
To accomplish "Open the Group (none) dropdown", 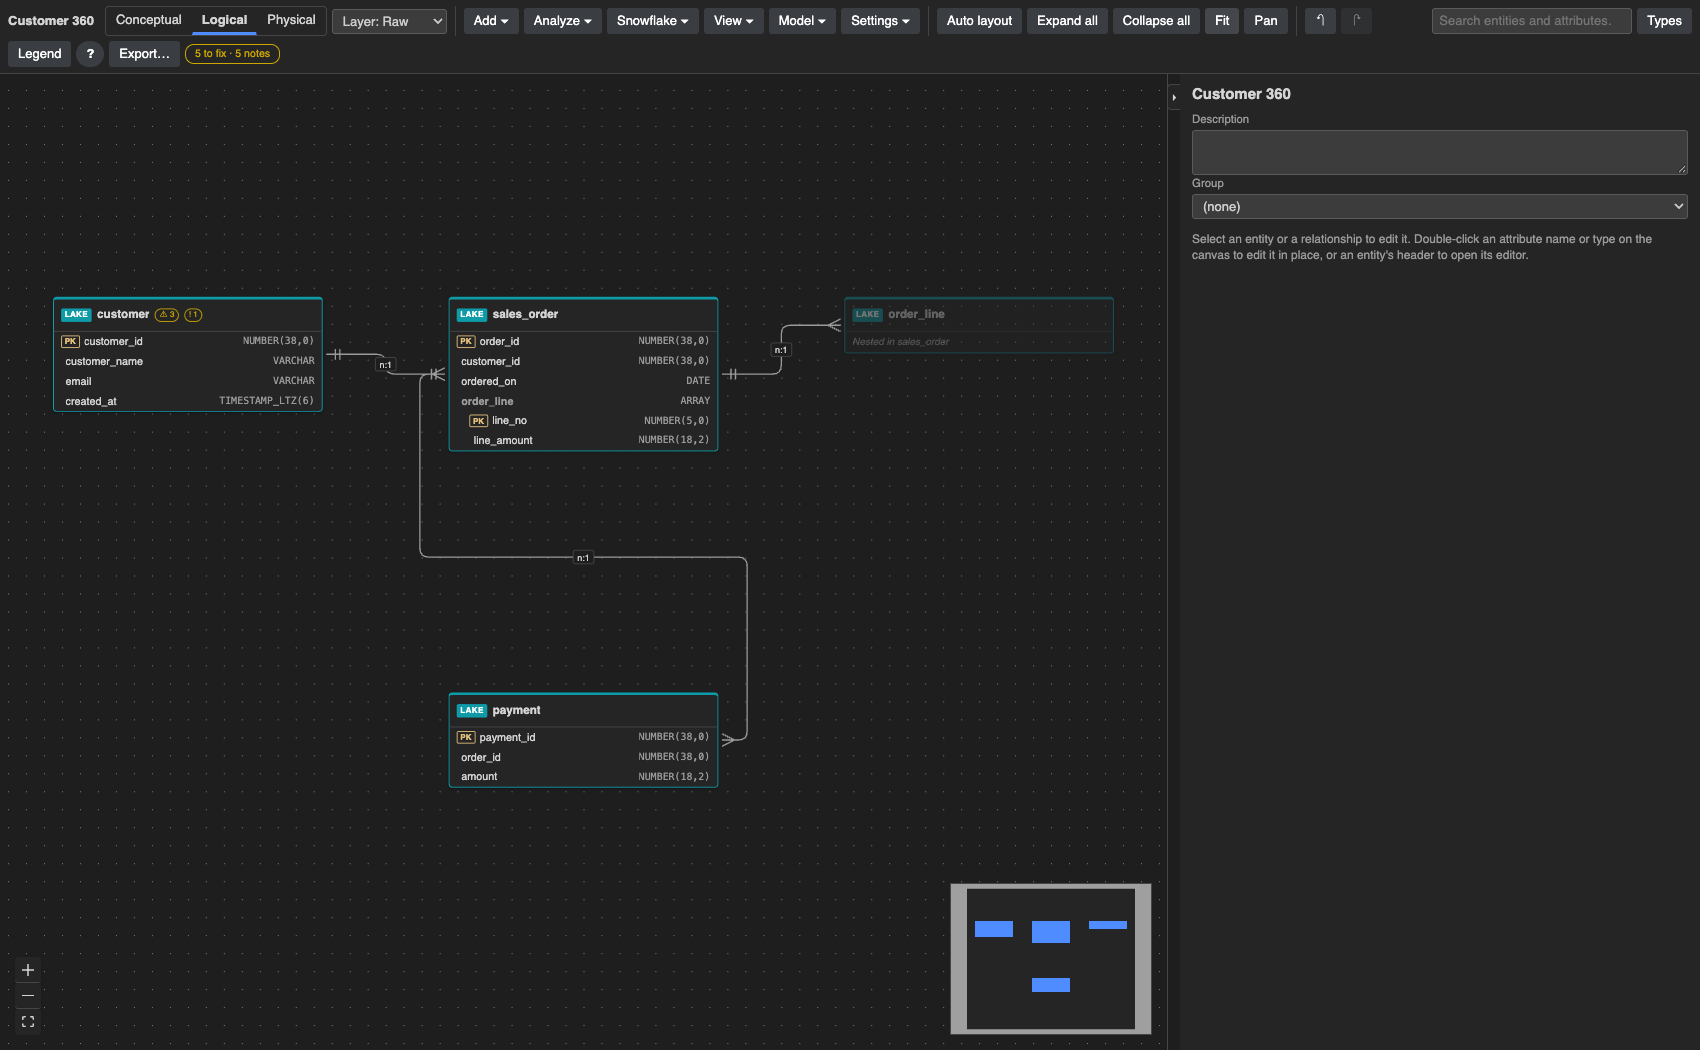I will (1440, 207).
